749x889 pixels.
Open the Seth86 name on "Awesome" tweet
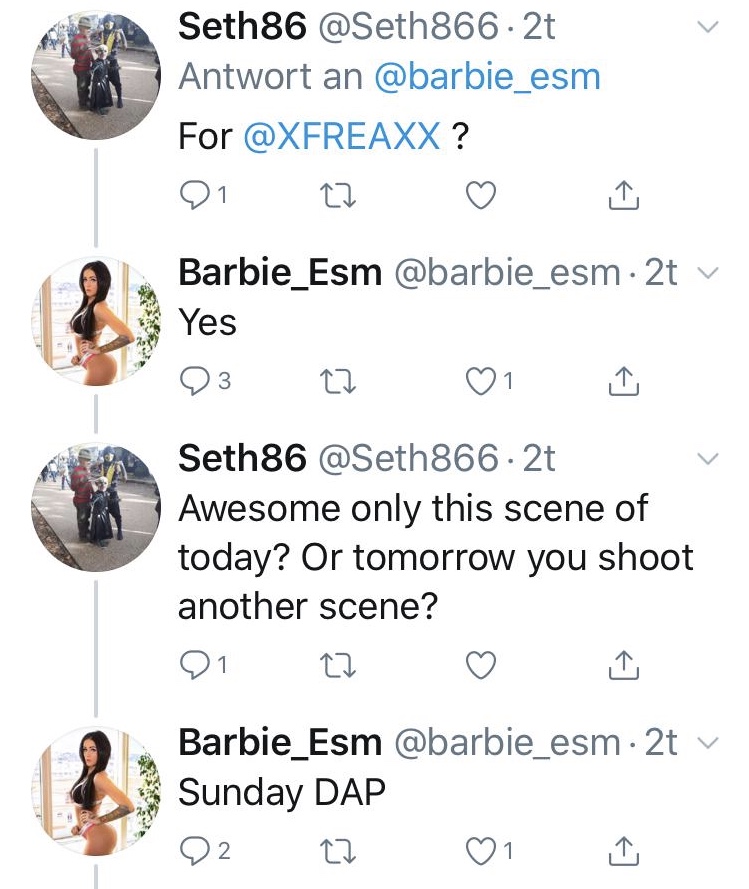click(242, 457)
